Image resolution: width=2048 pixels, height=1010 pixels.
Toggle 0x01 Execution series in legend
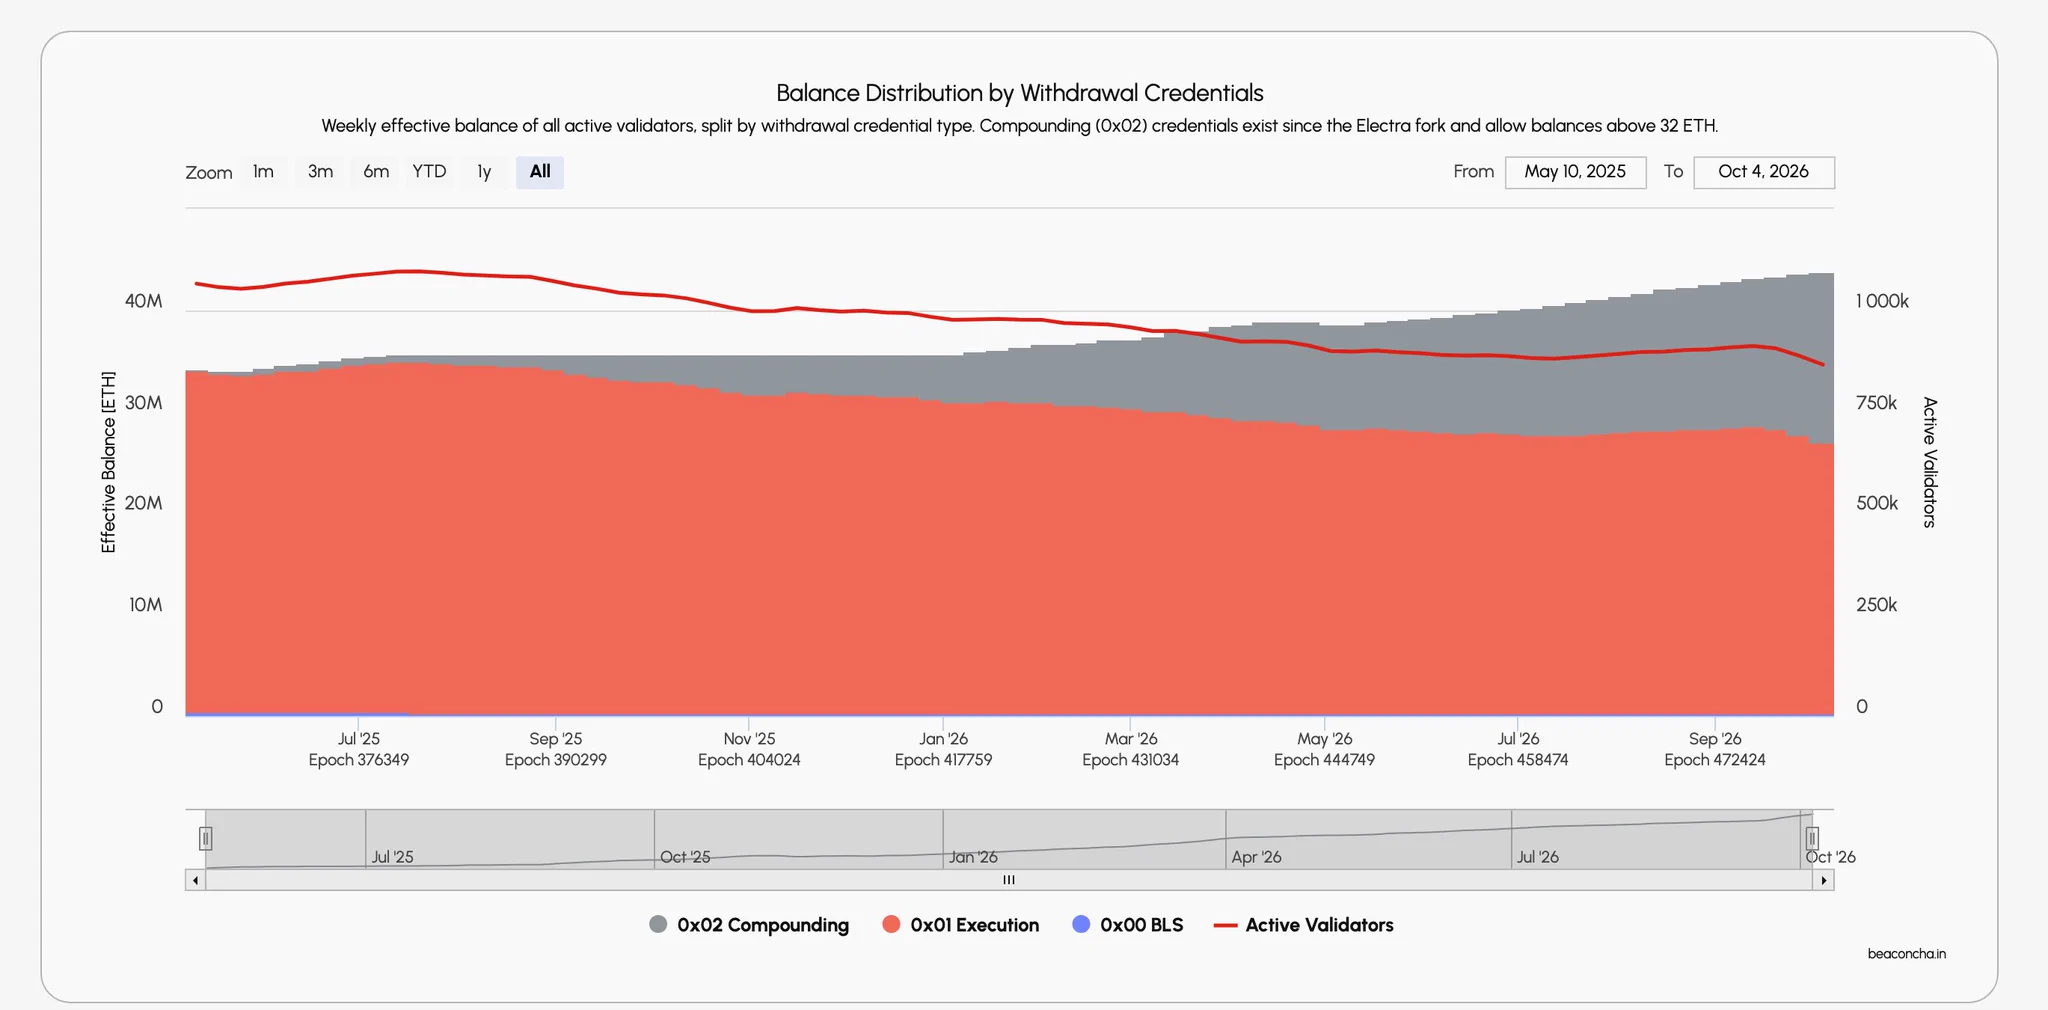(x=961, y=925)
